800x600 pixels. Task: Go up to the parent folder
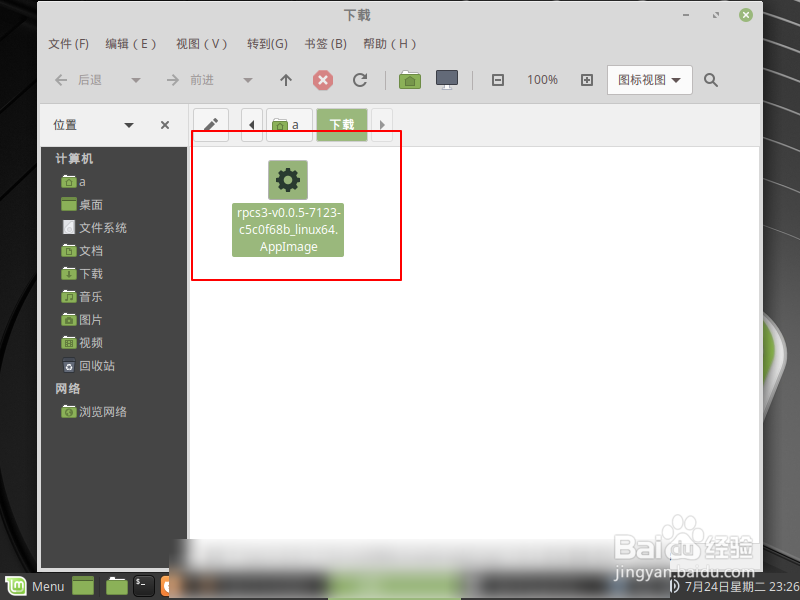[286, 80]
